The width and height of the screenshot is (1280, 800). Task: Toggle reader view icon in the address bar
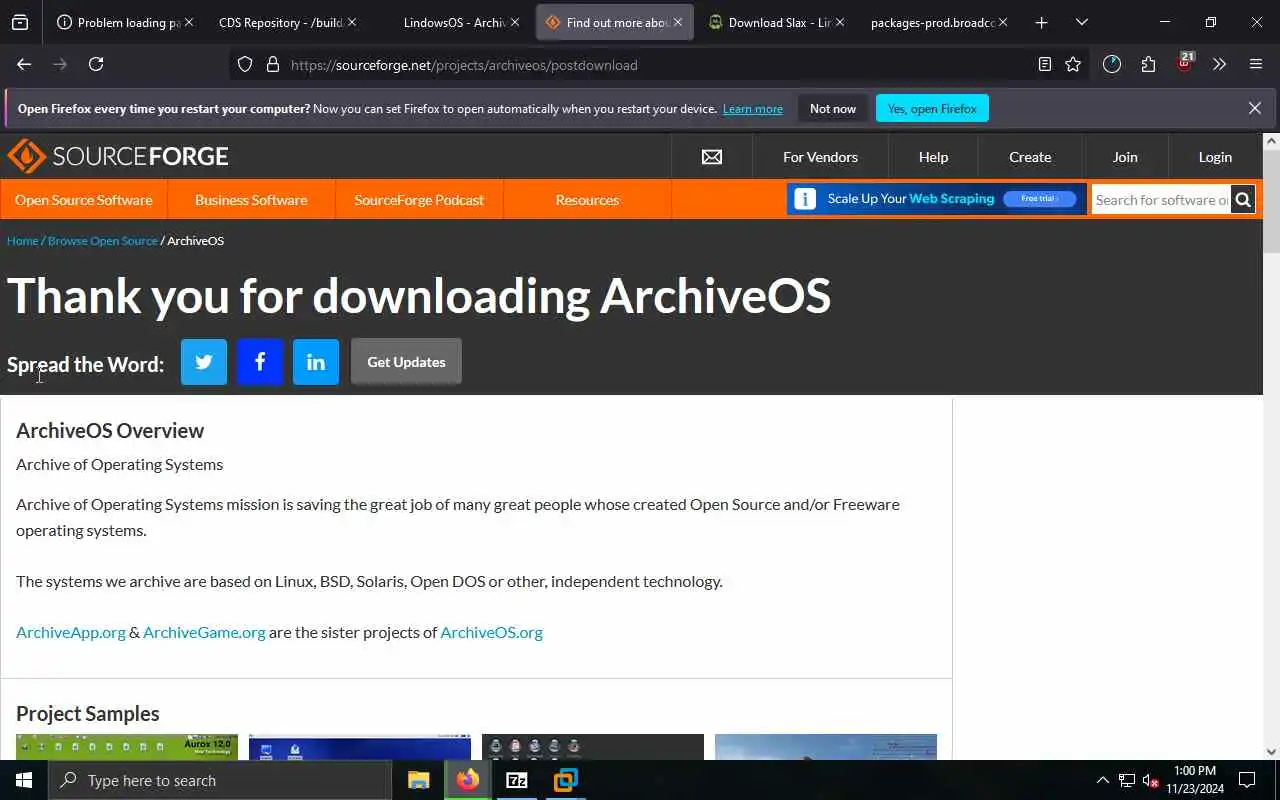1045,64
